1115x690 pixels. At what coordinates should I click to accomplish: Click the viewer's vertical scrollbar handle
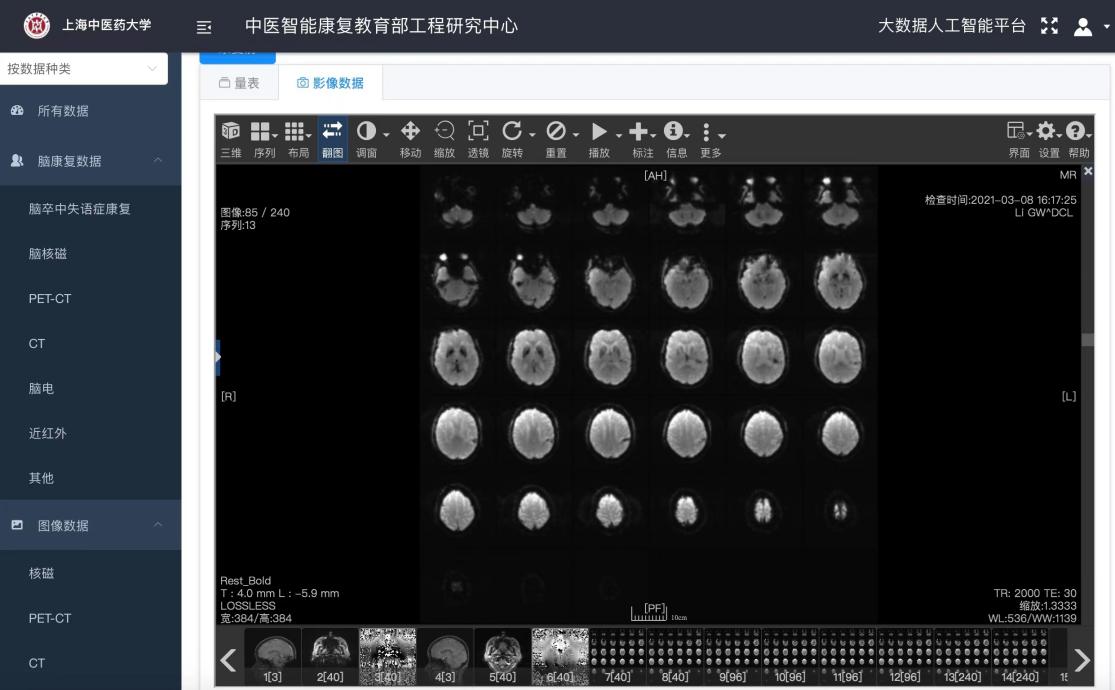pos(1088,339)
